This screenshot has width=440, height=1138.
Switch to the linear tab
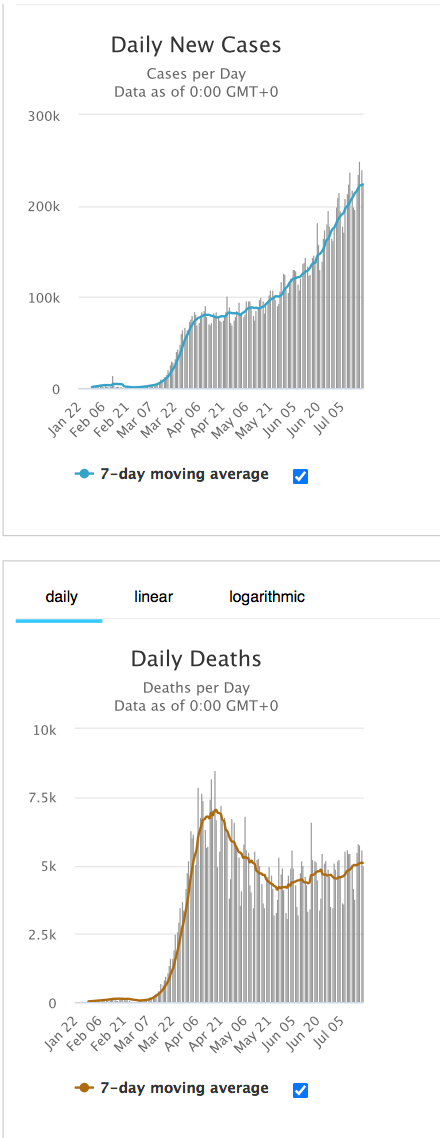point(153,597)
